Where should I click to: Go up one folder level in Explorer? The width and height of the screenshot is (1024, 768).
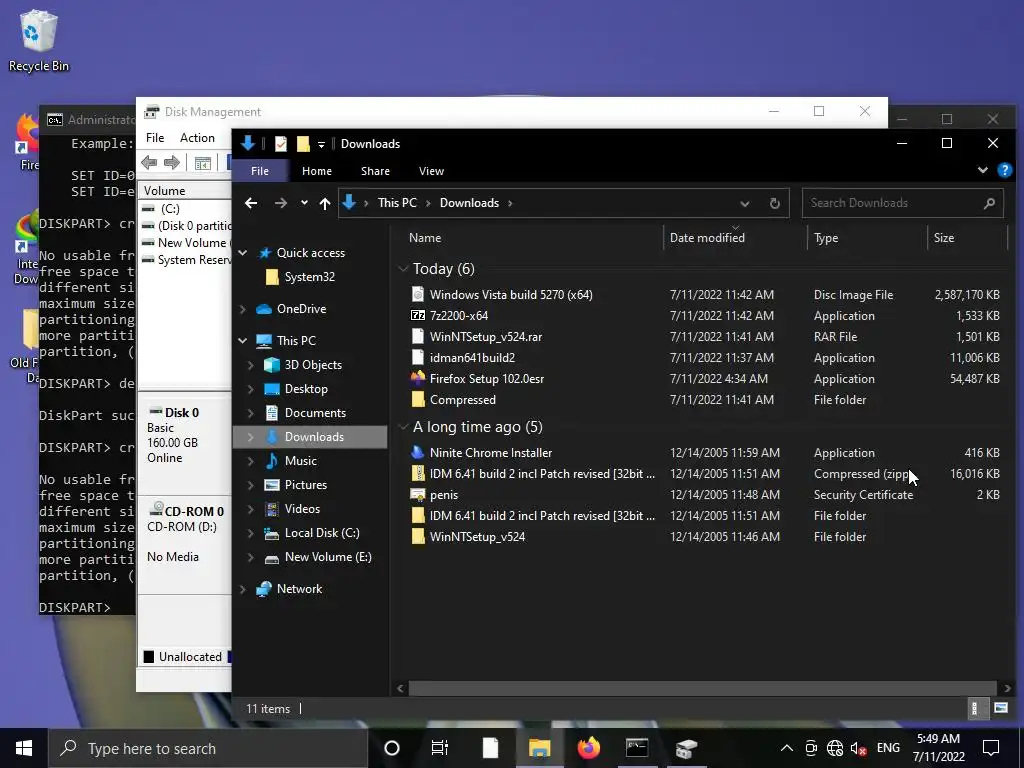325,203
